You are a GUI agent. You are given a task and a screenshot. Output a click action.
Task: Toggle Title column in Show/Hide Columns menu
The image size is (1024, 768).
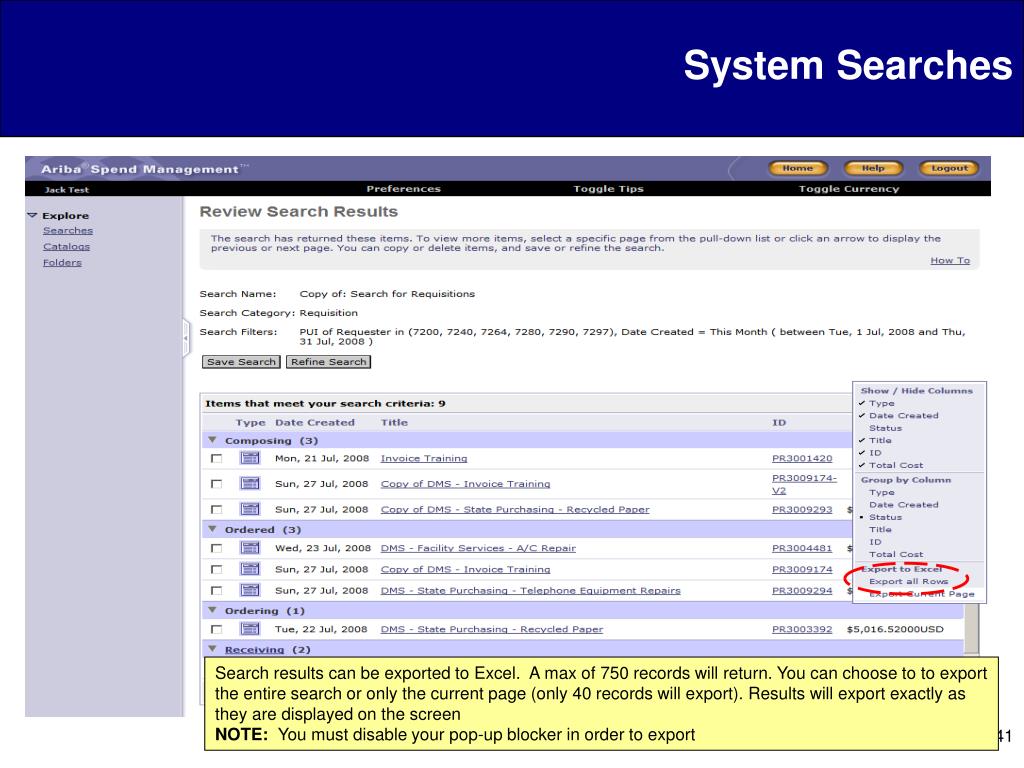(x=880, y=440)
